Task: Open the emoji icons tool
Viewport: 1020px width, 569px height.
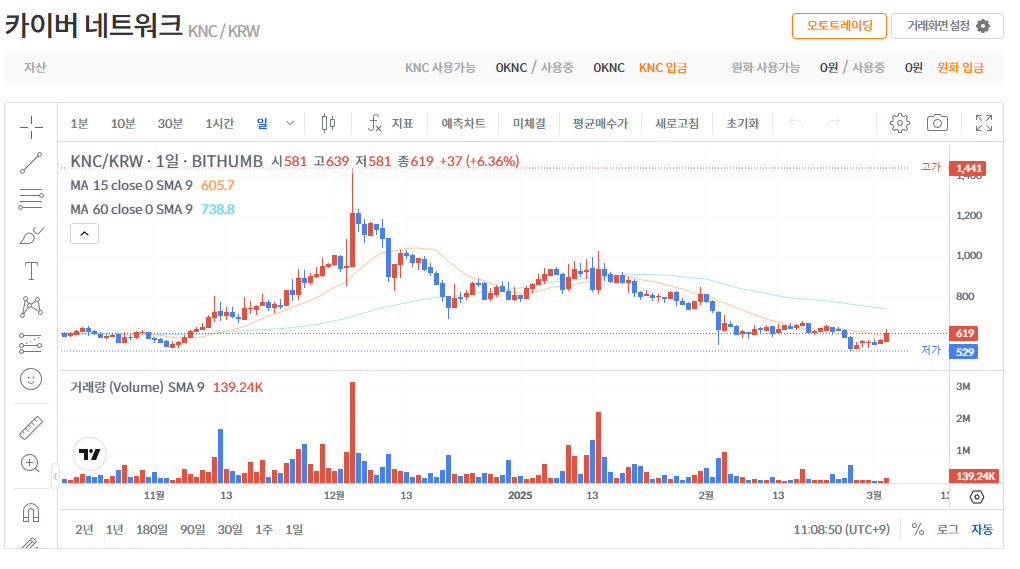Action: tap(31, 379)
